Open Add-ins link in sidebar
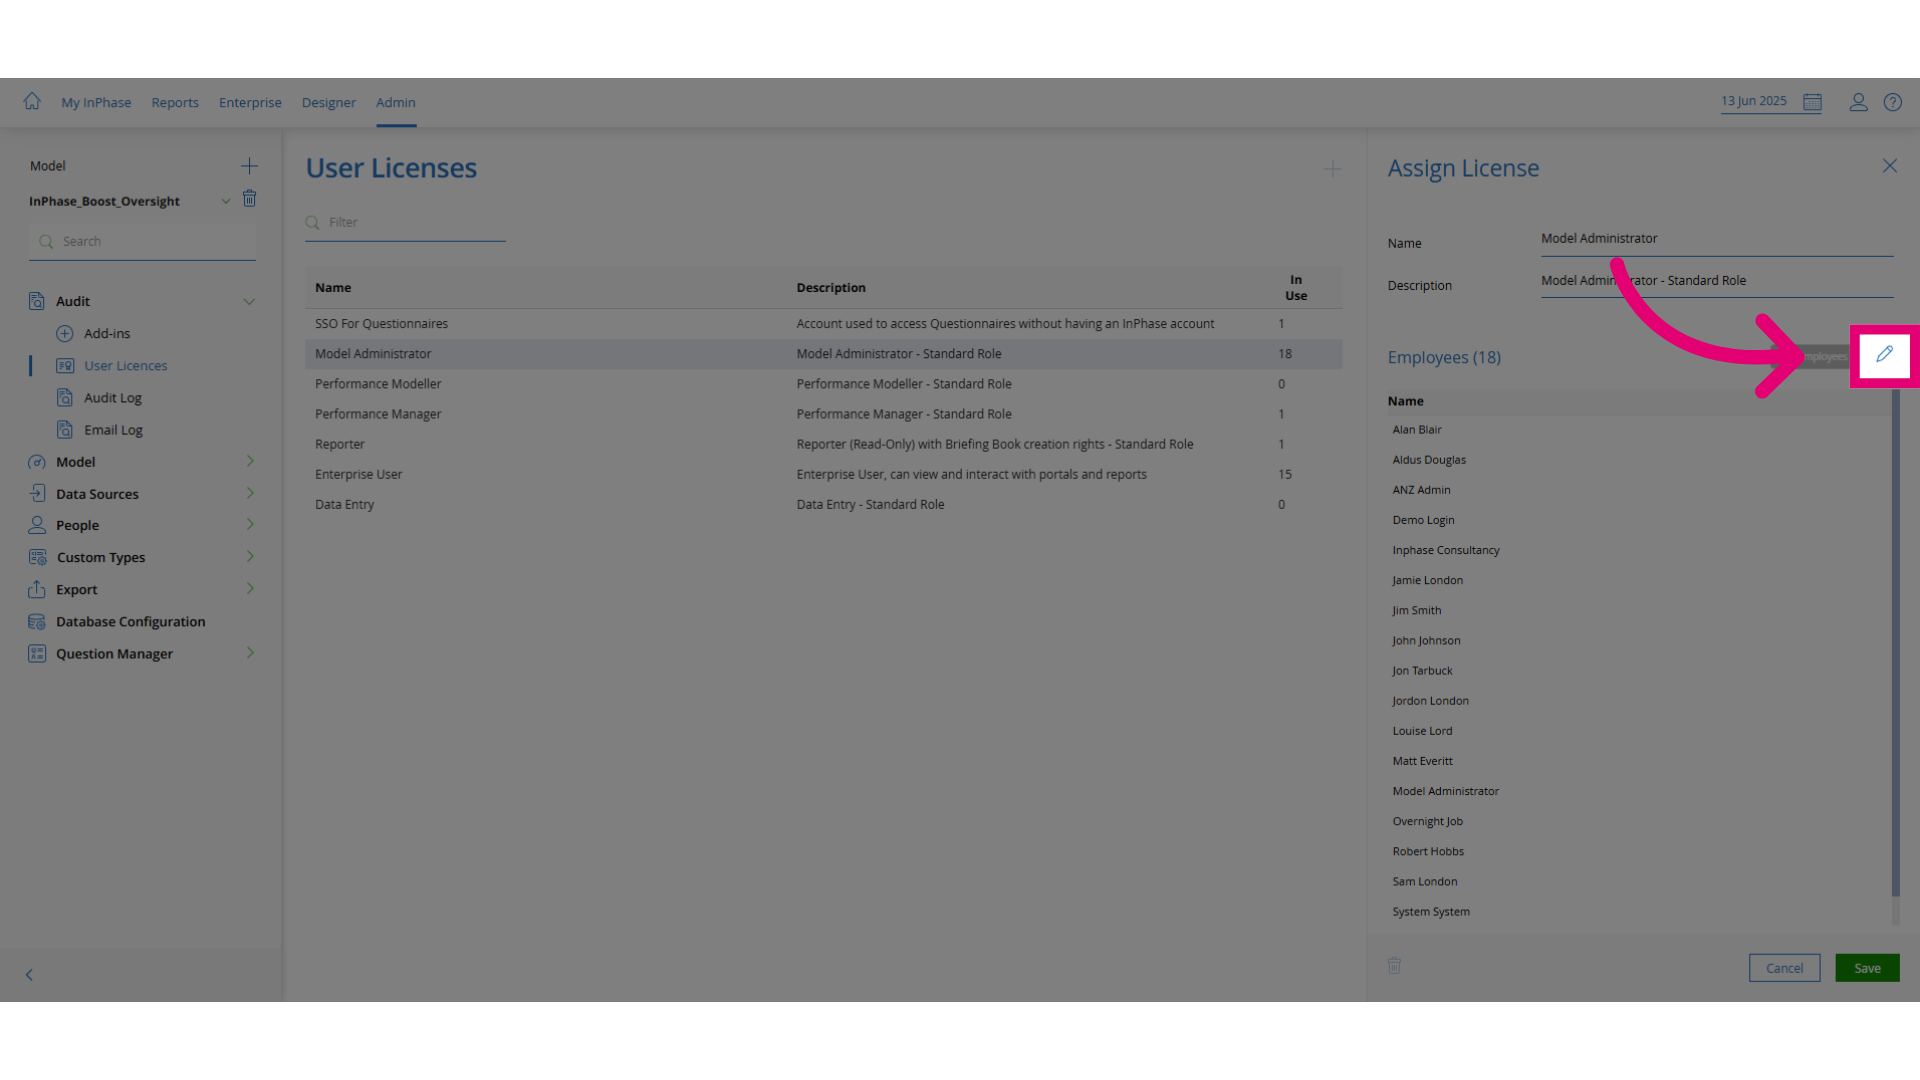 (107, 333)
